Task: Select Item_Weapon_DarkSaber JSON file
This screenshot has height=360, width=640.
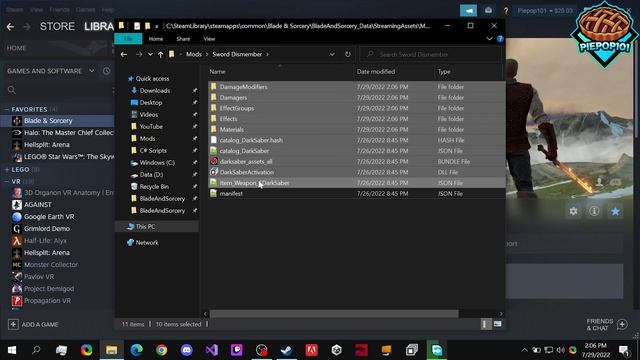Action: coord(254,183)
